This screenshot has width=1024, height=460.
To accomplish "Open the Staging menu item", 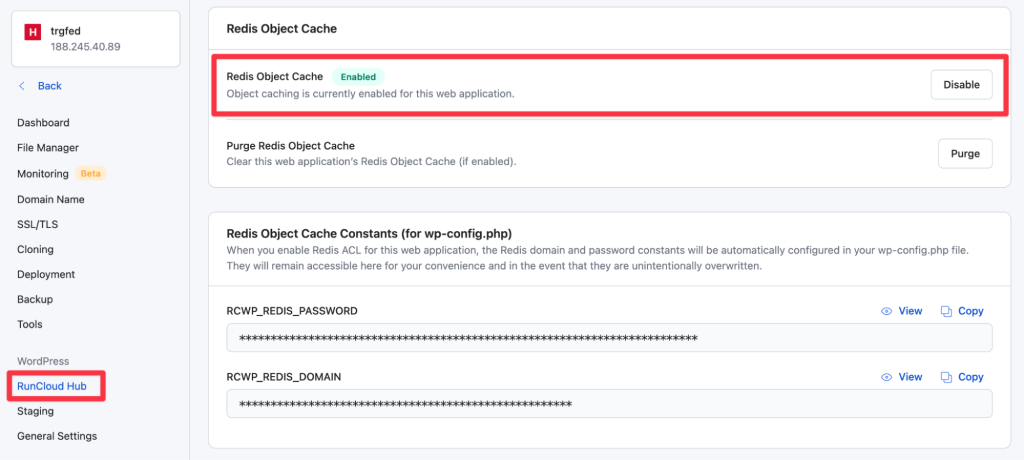I will click(35, 412).
